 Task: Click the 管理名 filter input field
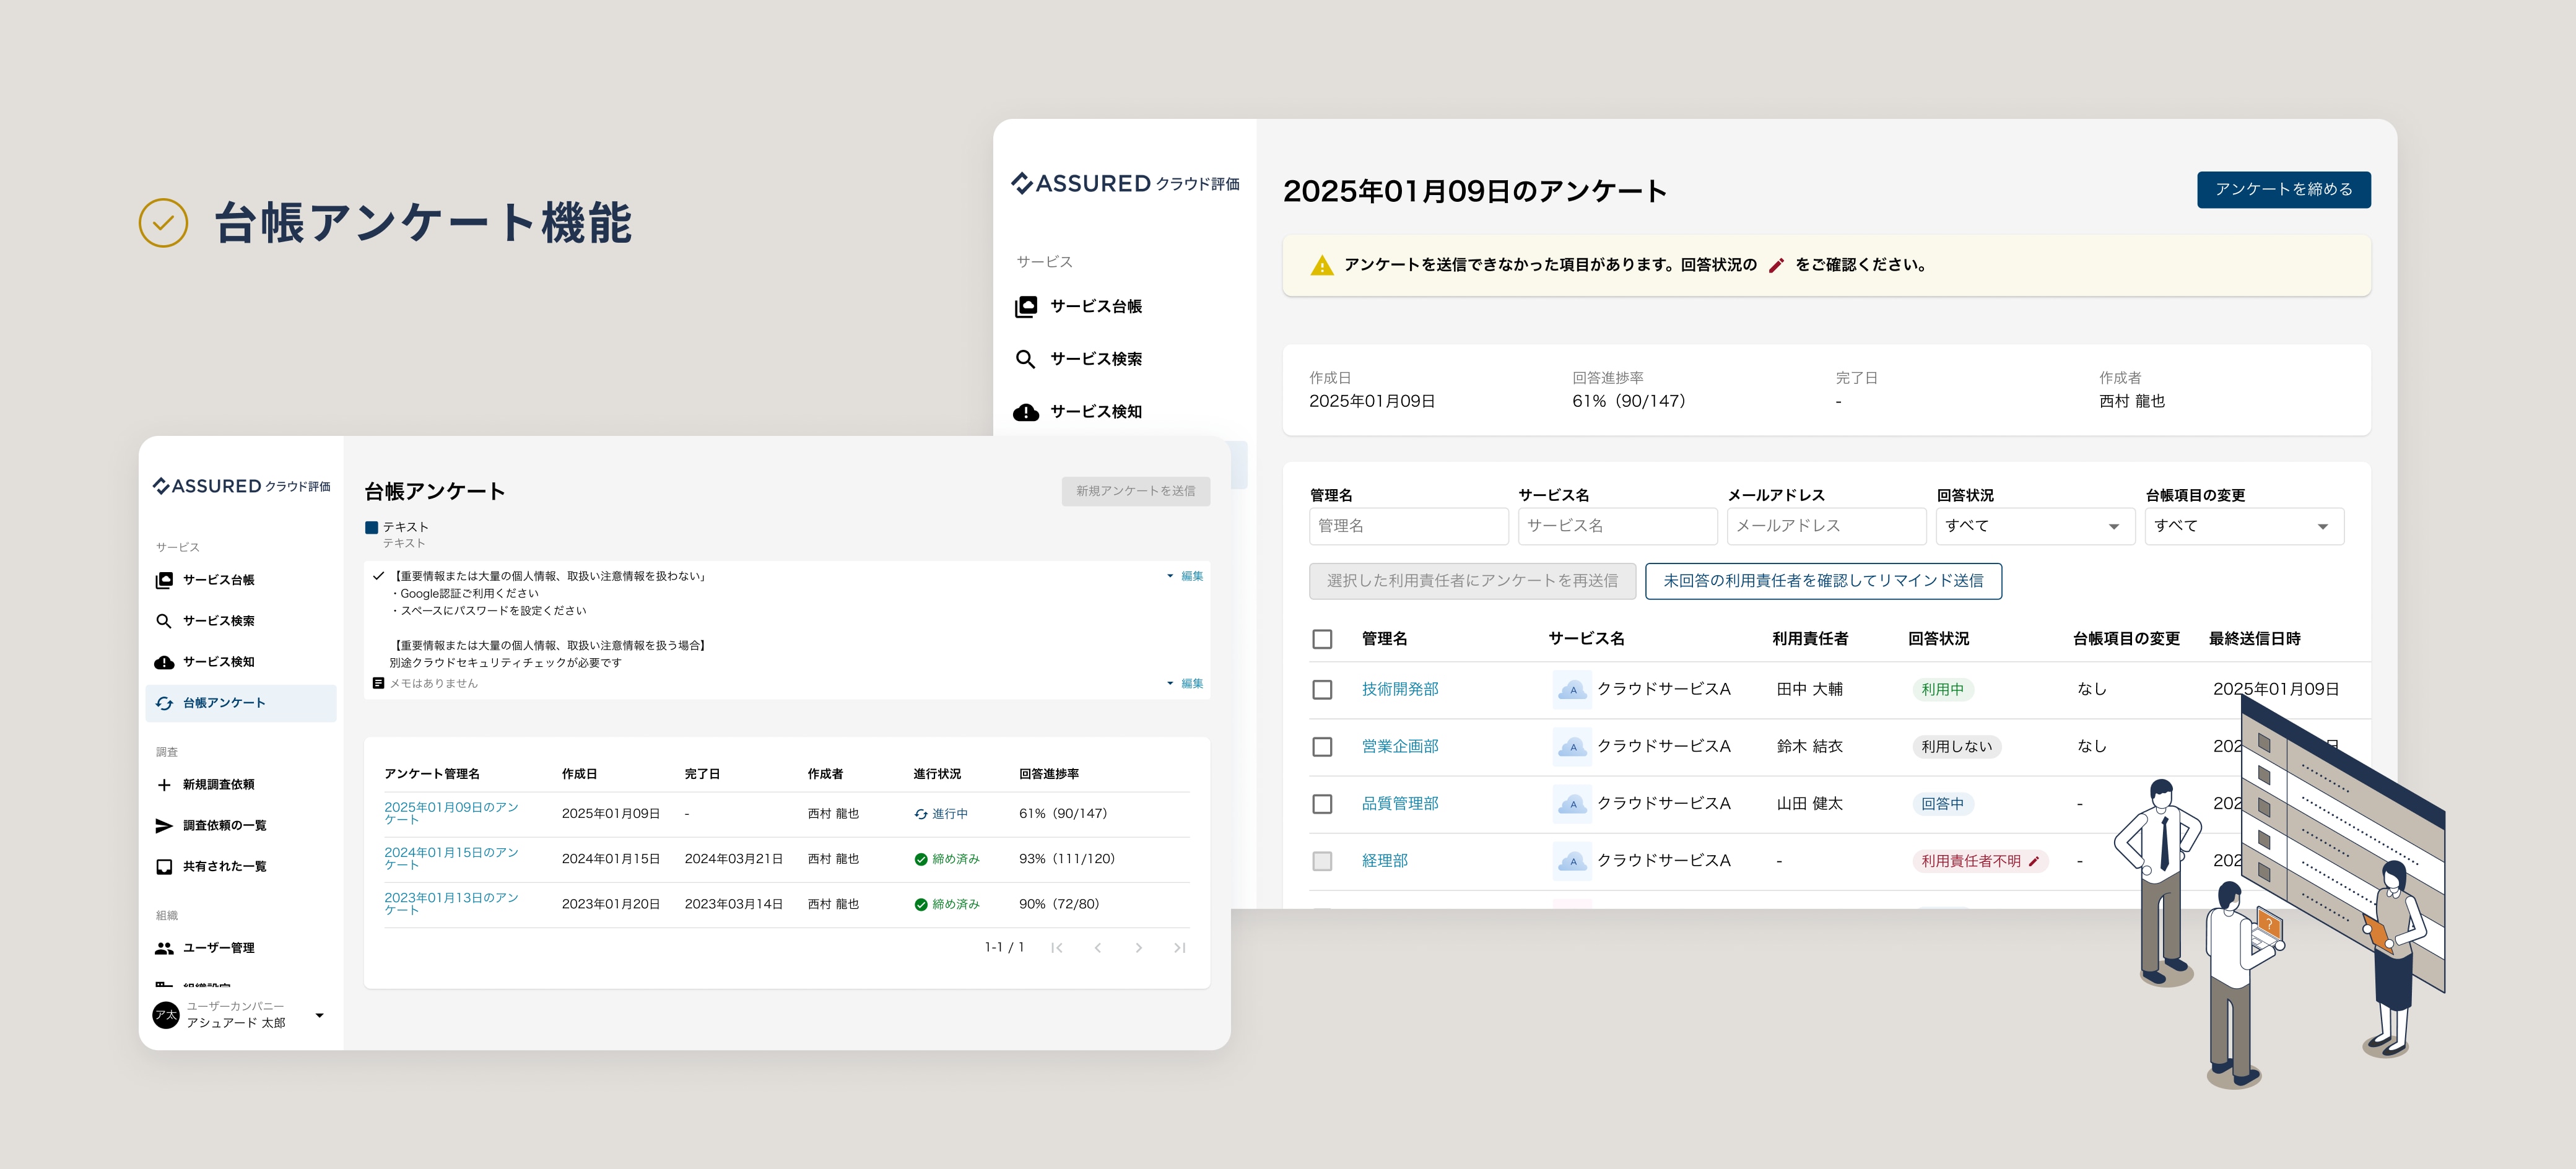[x=1408, y=526]
